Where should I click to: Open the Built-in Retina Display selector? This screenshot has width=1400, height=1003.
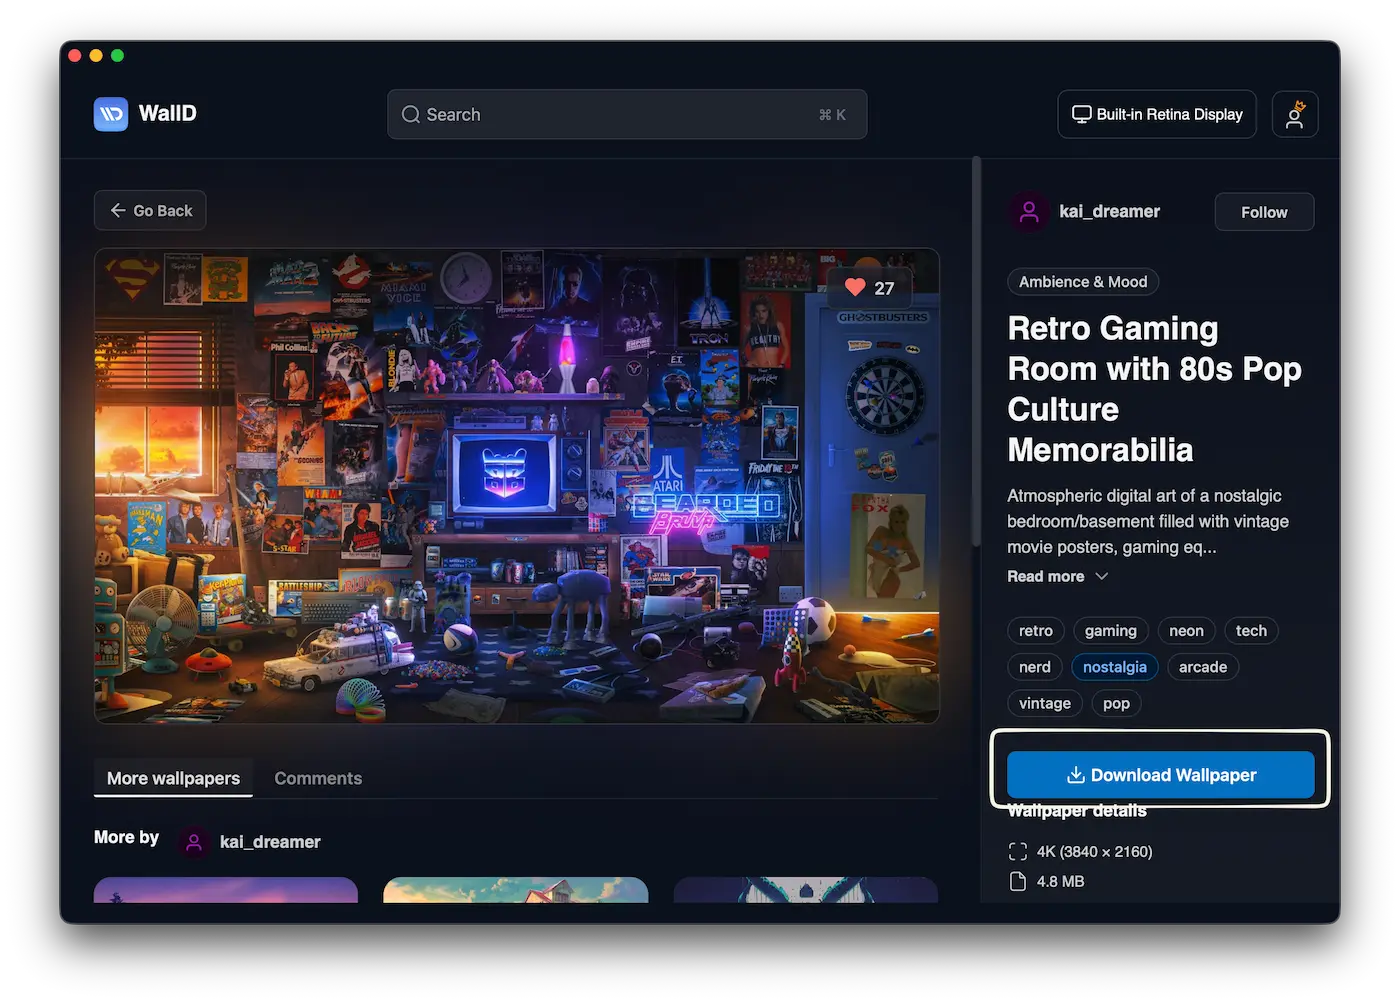point(1157,114)
